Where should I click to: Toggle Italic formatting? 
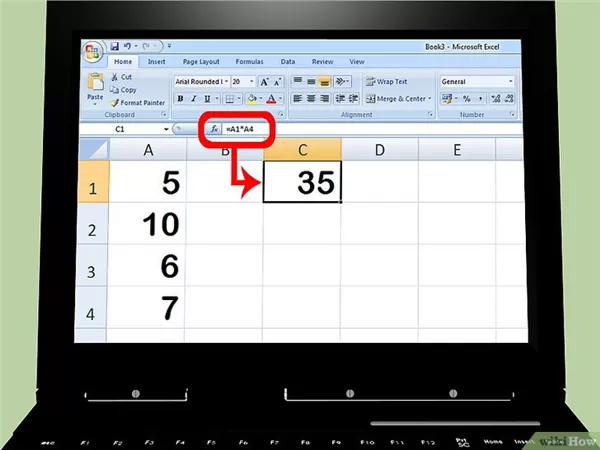tap(194, 99)
